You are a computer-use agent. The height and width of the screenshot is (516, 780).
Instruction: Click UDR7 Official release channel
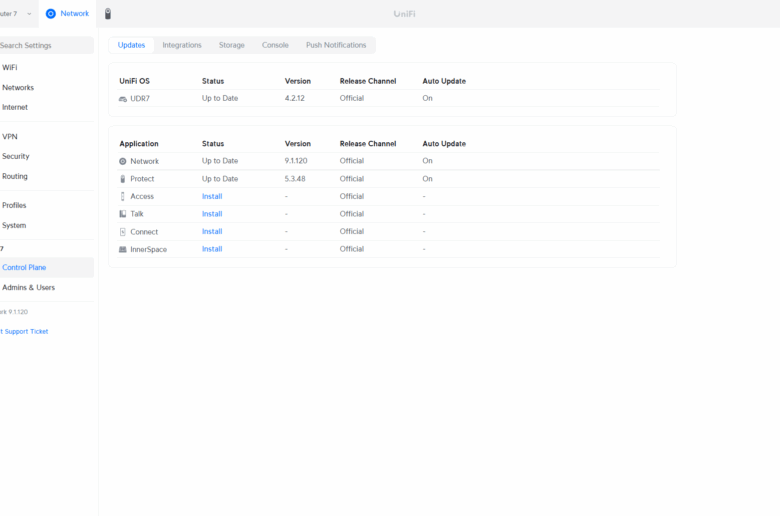[x=352, y=99]
